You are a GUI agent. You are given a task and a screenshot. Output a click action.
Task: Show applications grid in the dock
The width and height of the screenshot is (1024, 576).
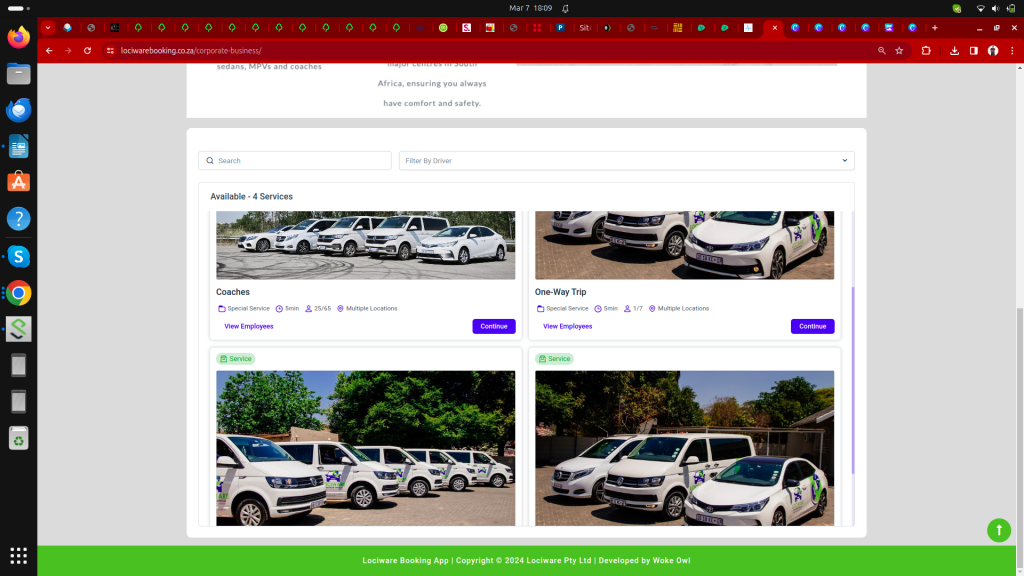coord(18,555)
